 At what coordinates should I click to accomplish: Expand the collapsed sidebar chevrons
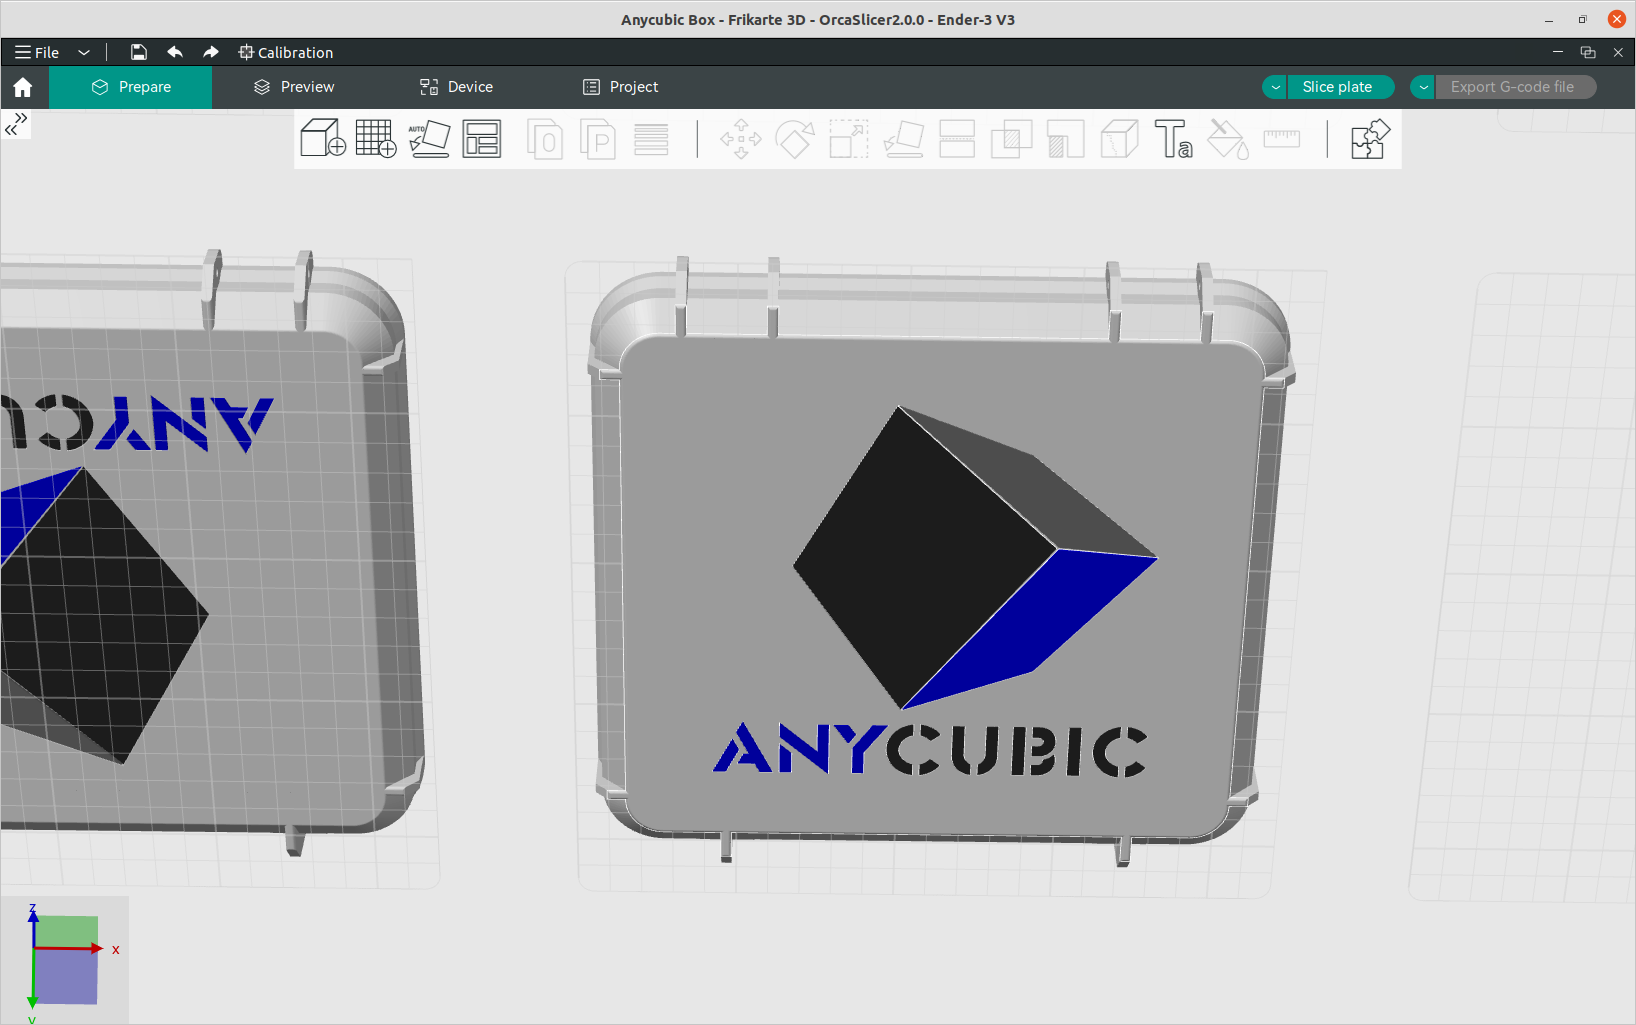click(x=17, y=124)
